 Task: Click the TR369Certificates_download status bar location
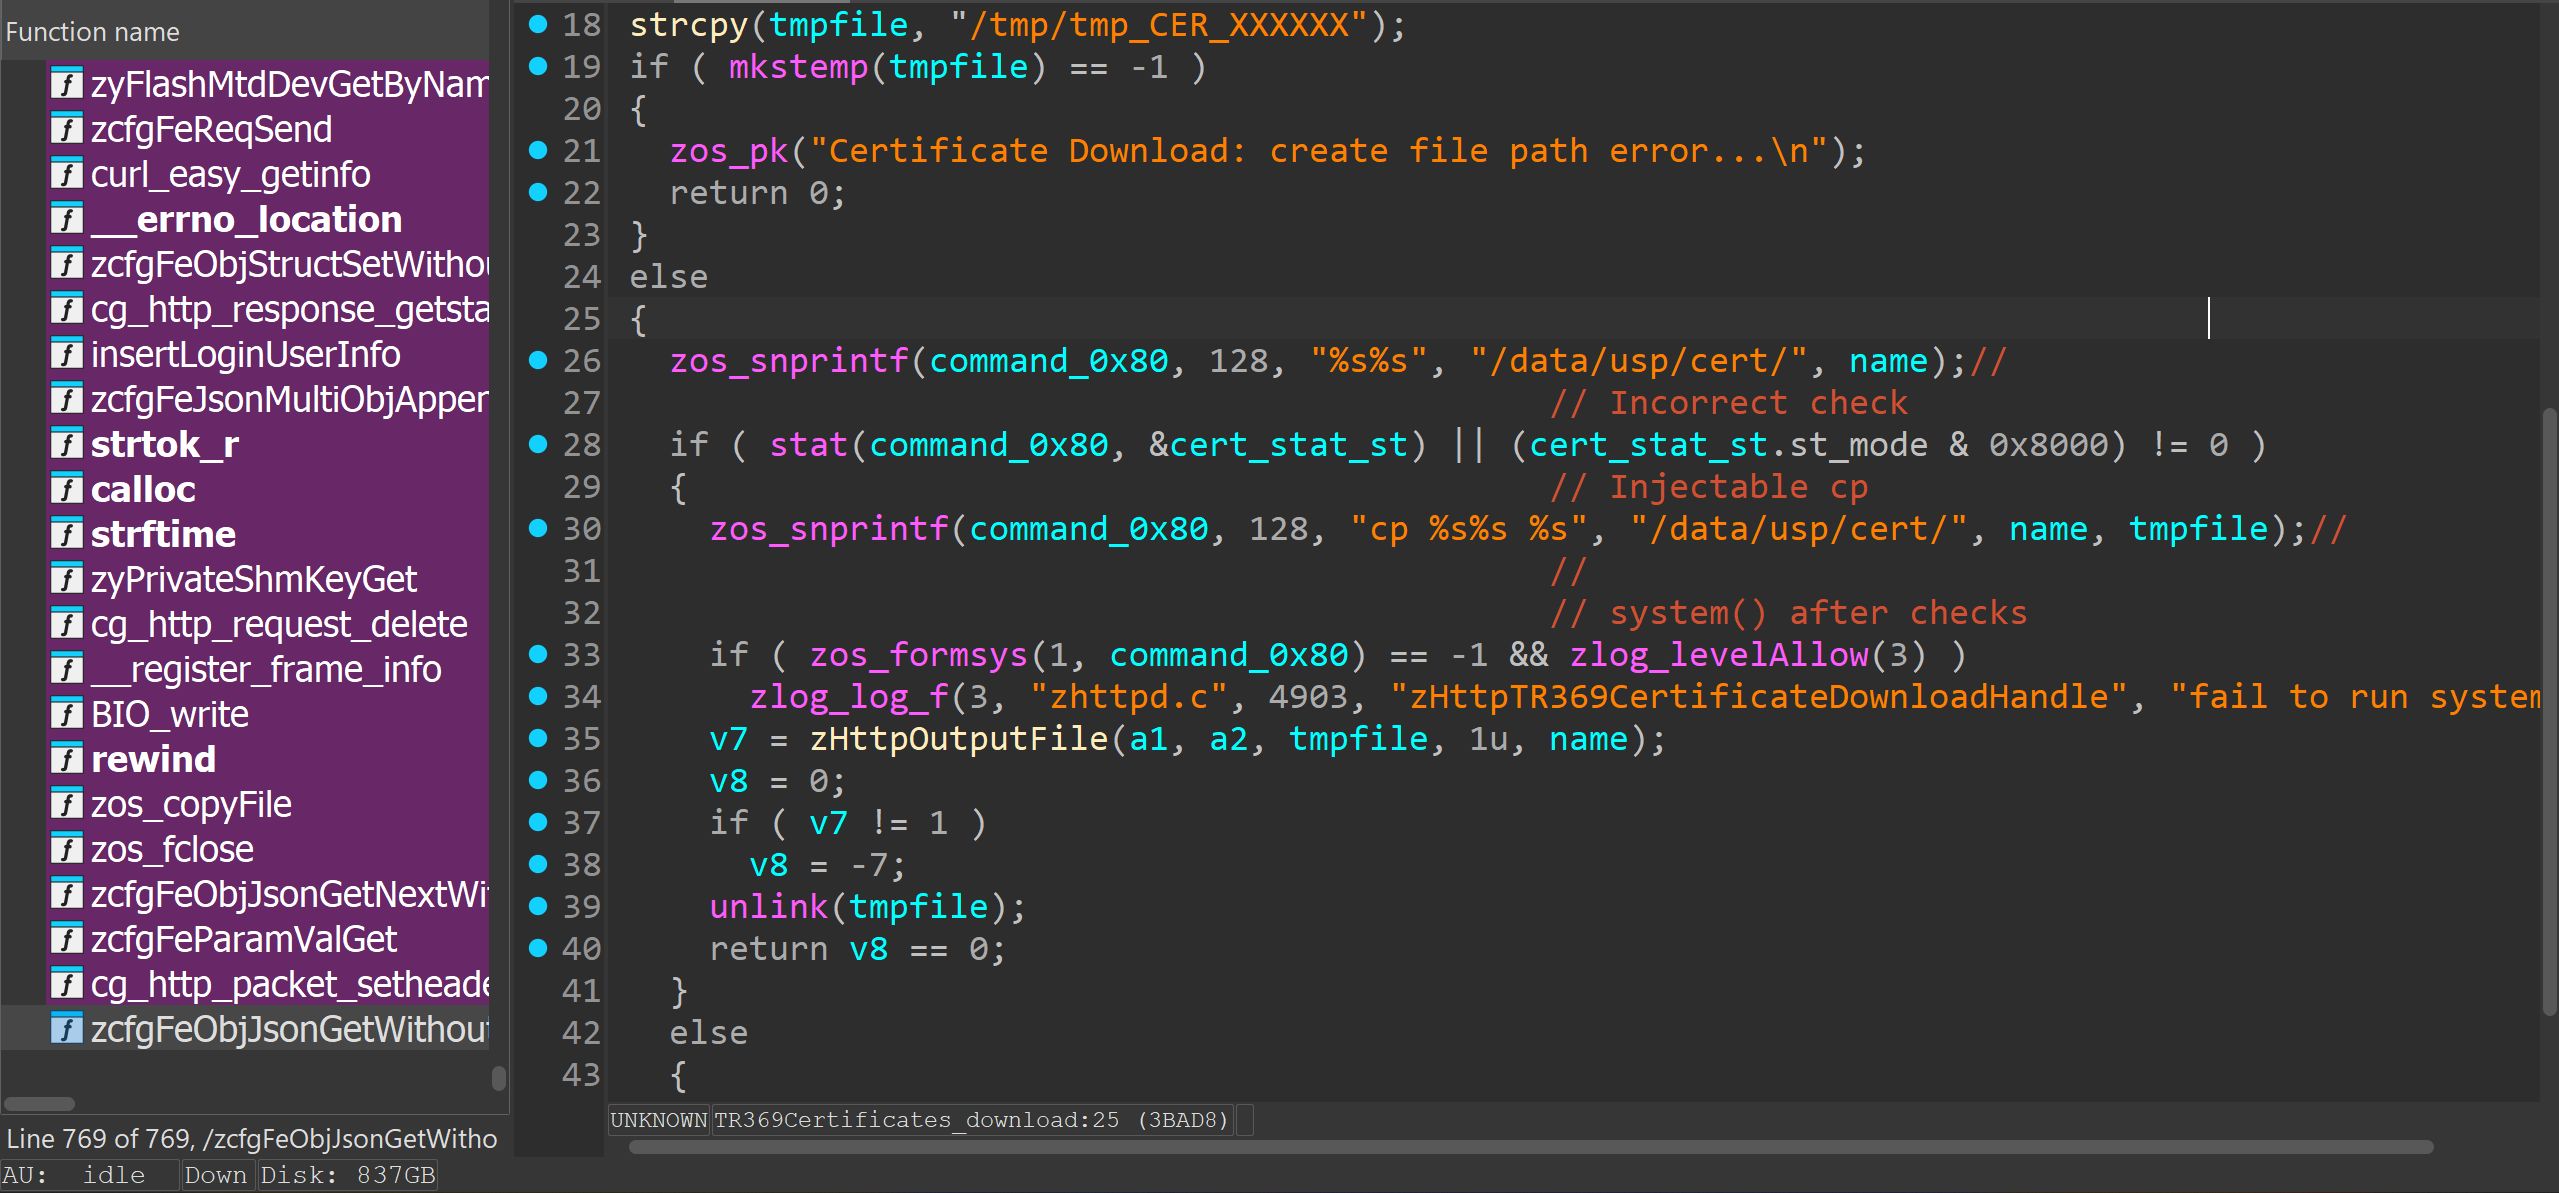click(970, 1120)
